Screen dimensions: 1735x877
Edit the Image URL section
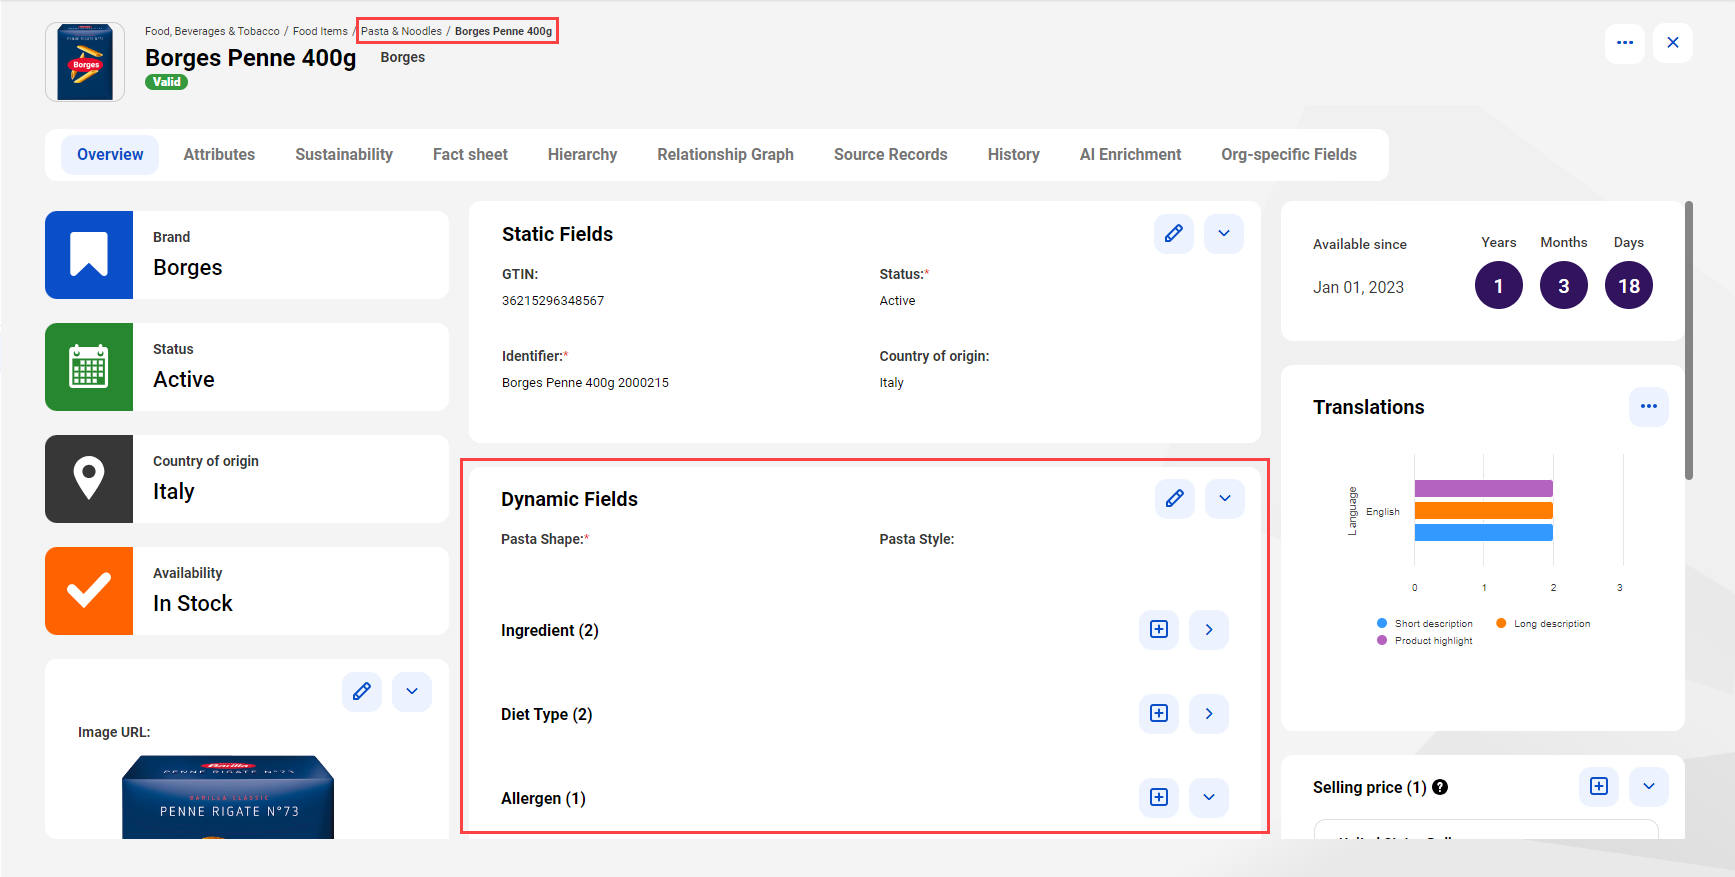point(362,692)
